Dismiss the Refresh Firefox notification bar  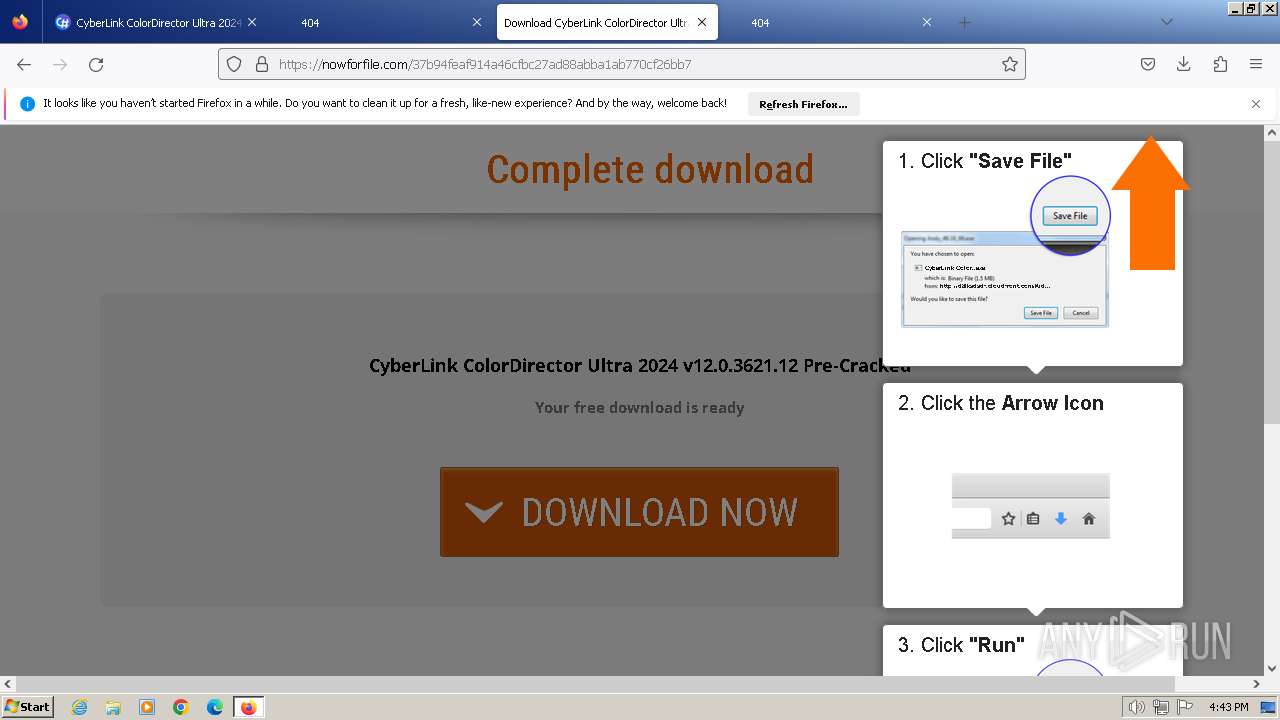click(1256, 104)
